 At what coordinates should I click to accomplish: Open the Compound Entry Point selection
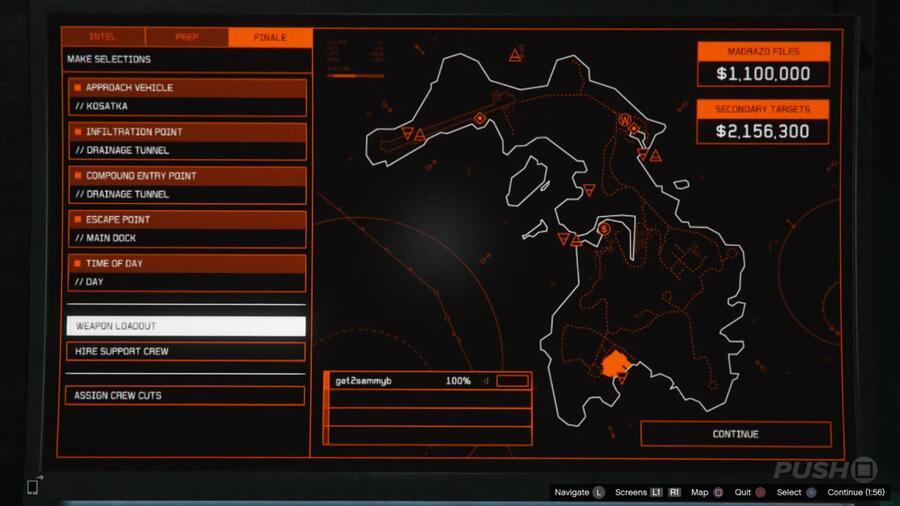(187, 185)
